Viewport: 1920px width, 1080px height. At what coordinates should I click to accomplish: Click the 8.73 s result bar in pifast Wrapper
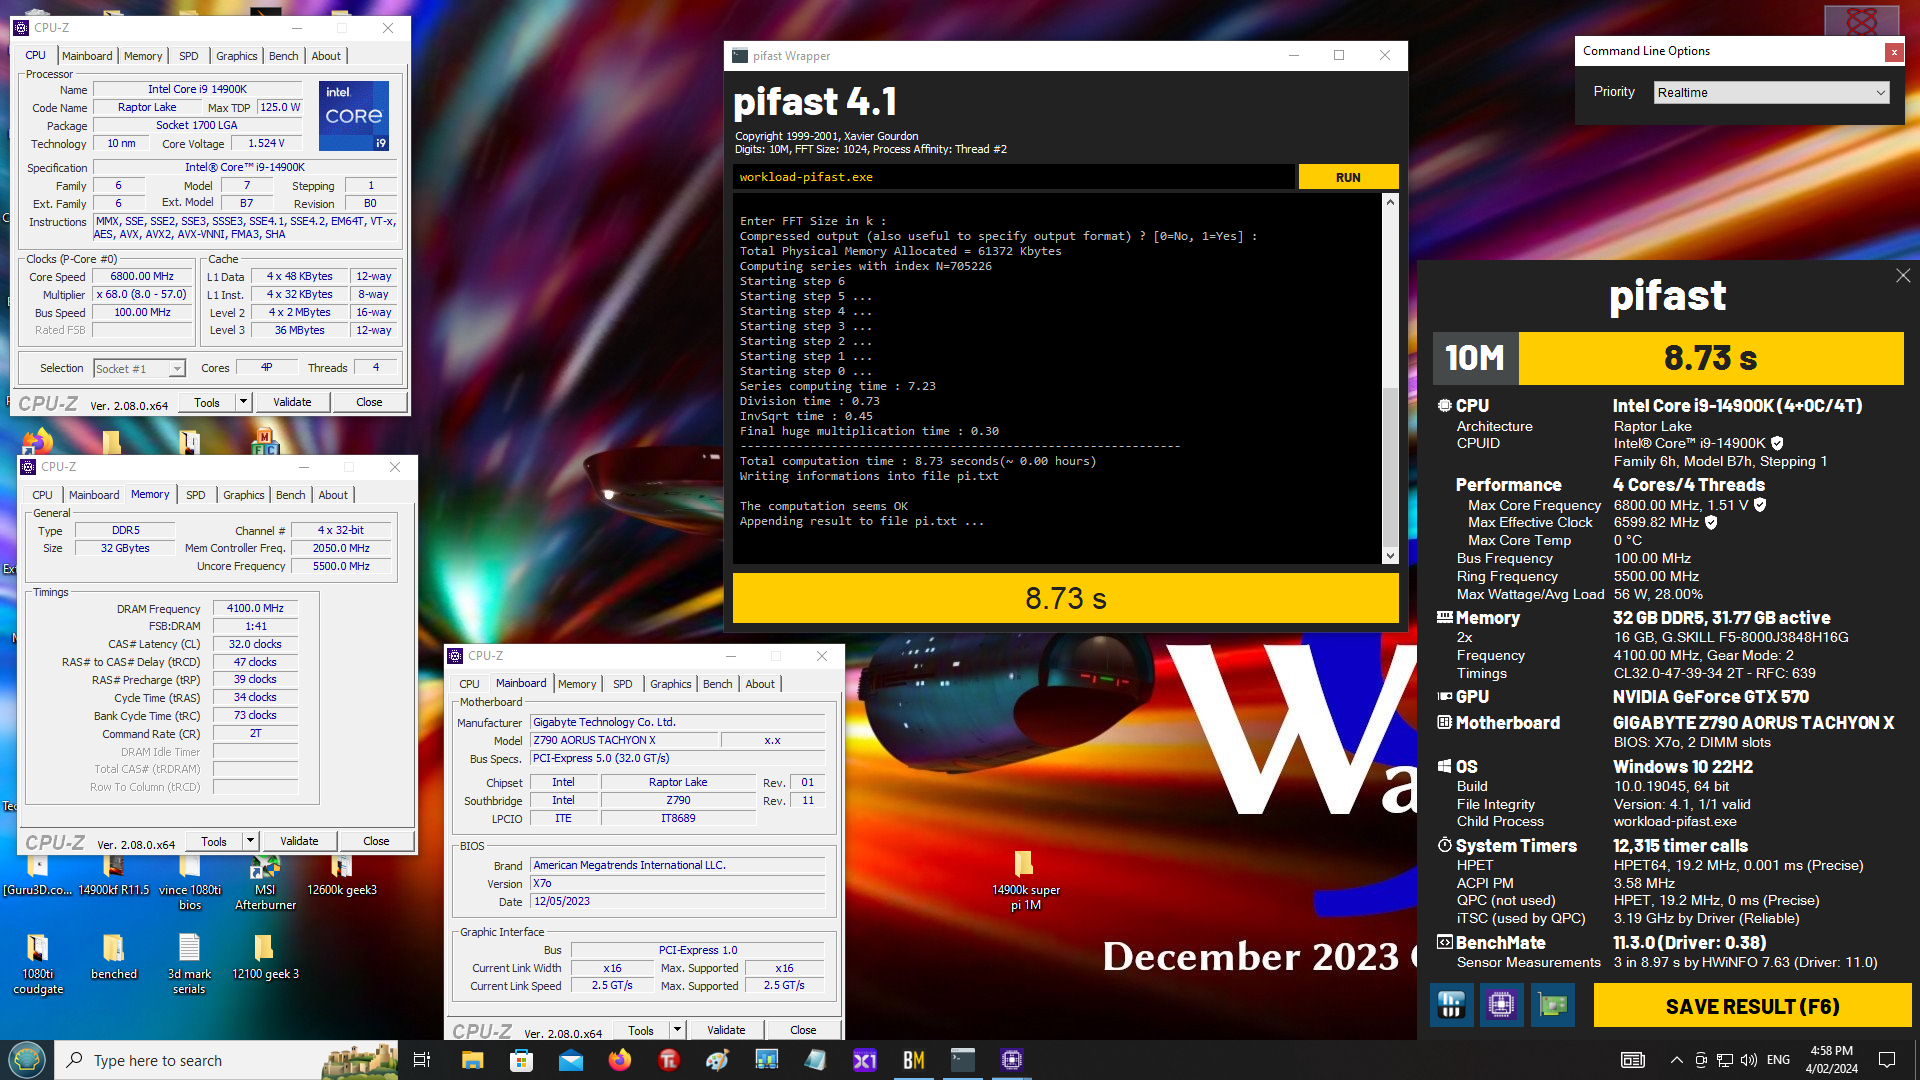point(1065,598)
